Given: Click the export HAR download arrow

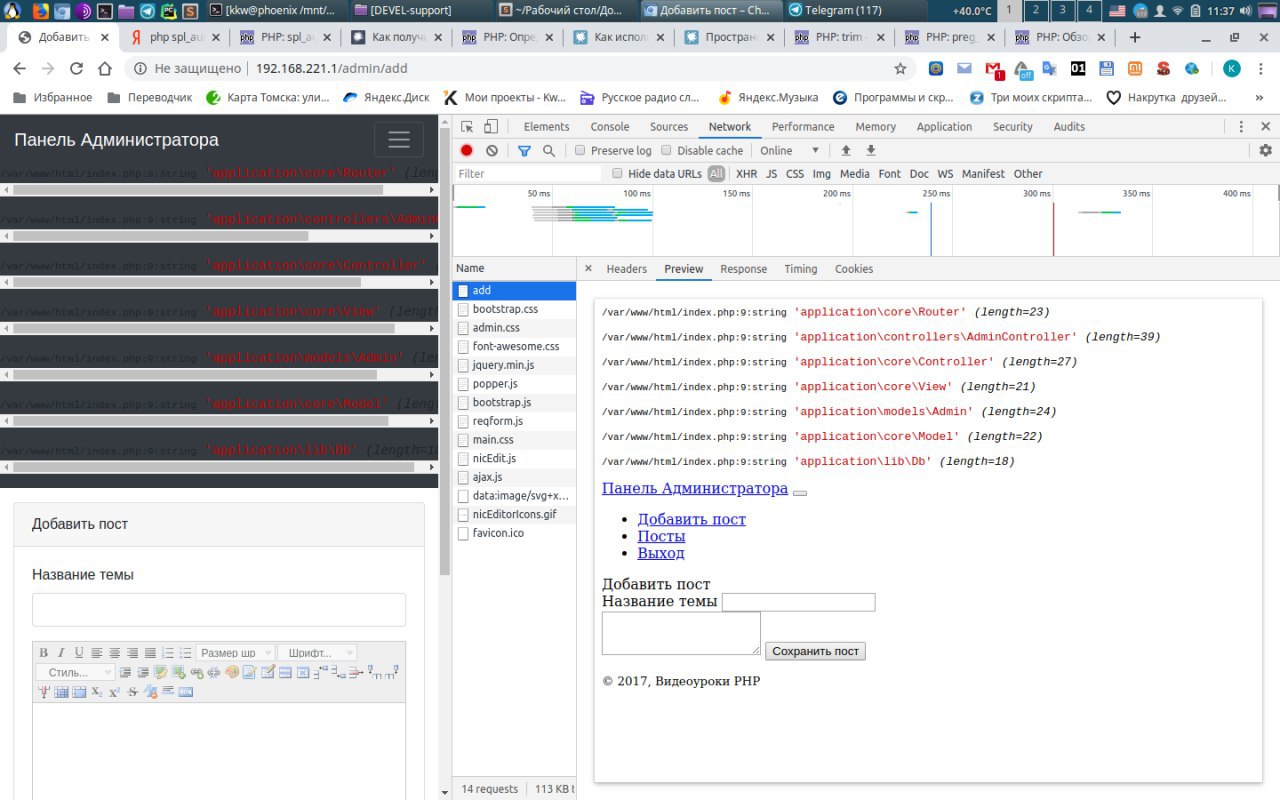Looking at the screenshot, I should [x=871, y=150].
